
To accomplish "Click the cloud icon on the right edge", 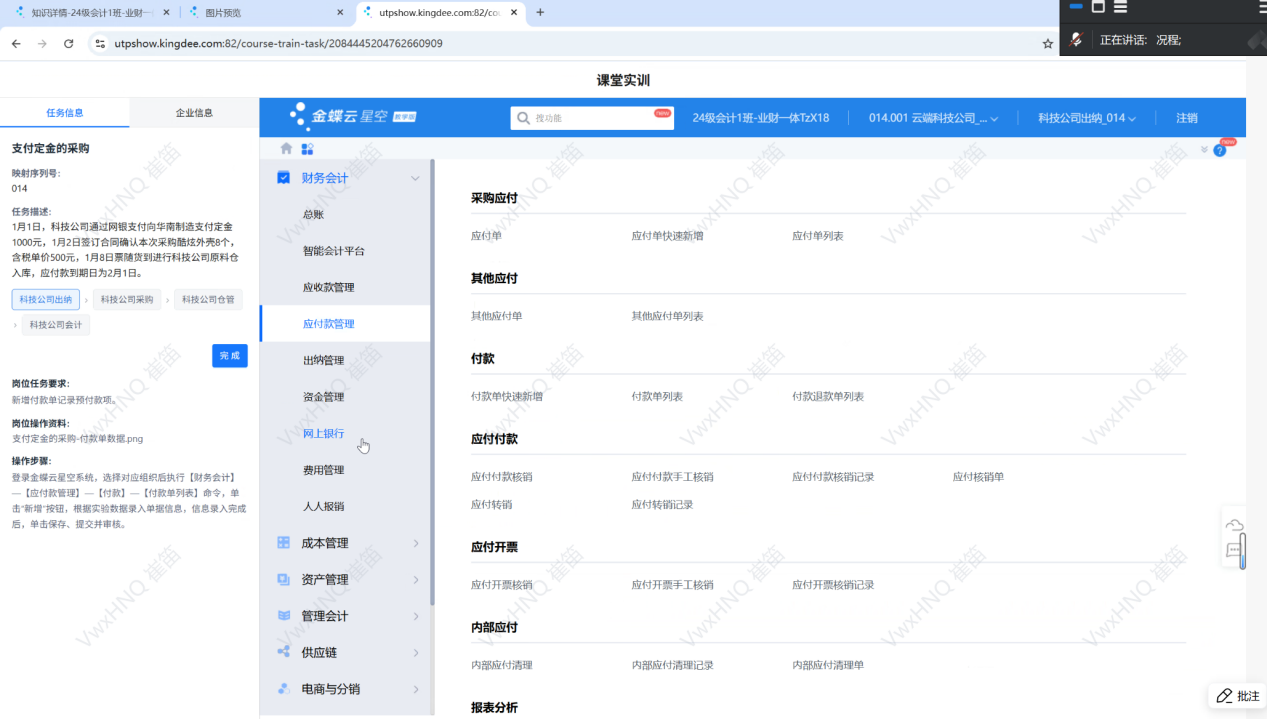I will [x=1234, y=526].
